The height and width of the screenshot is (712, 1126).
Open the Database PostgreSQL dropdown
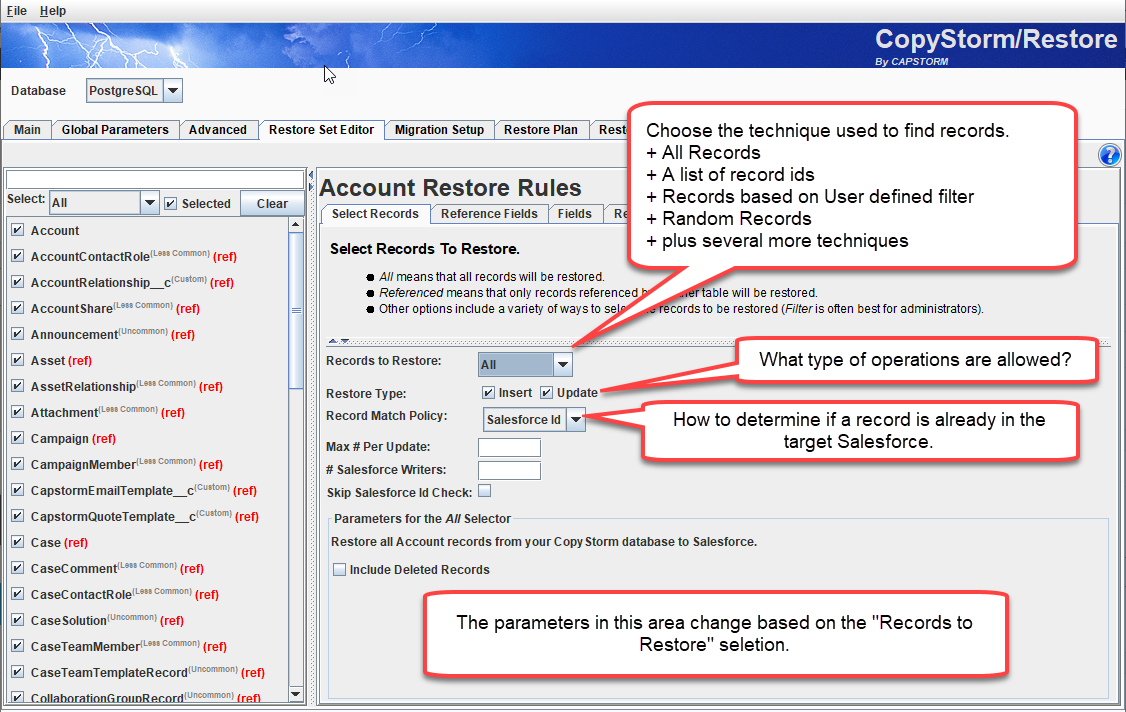(x=173, y=91)
